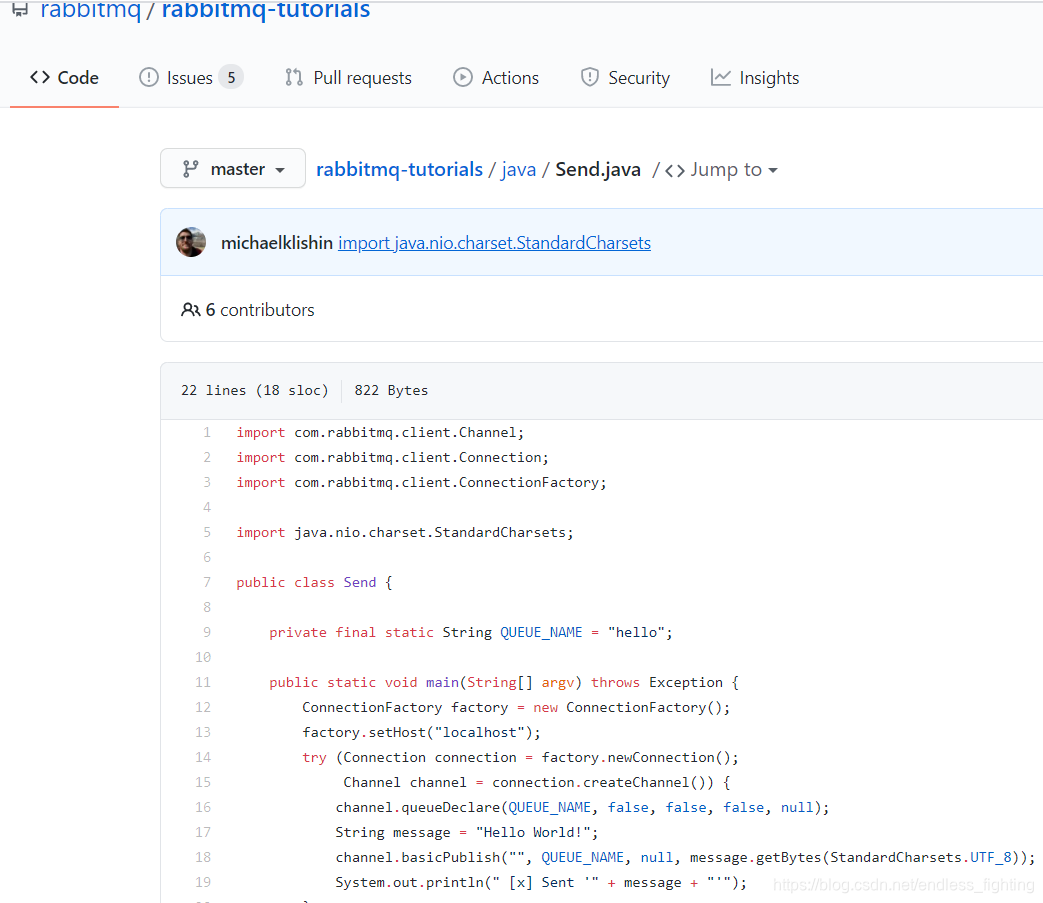Open the Pull requests tab
This screenshot has height=903, width=1043.
[x=349, y=78]
